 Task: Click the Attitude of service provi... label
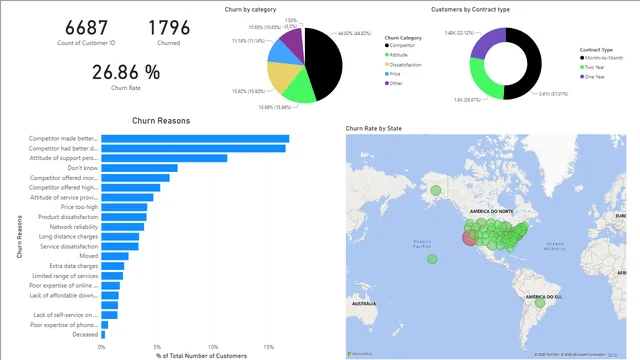(64, 198)
